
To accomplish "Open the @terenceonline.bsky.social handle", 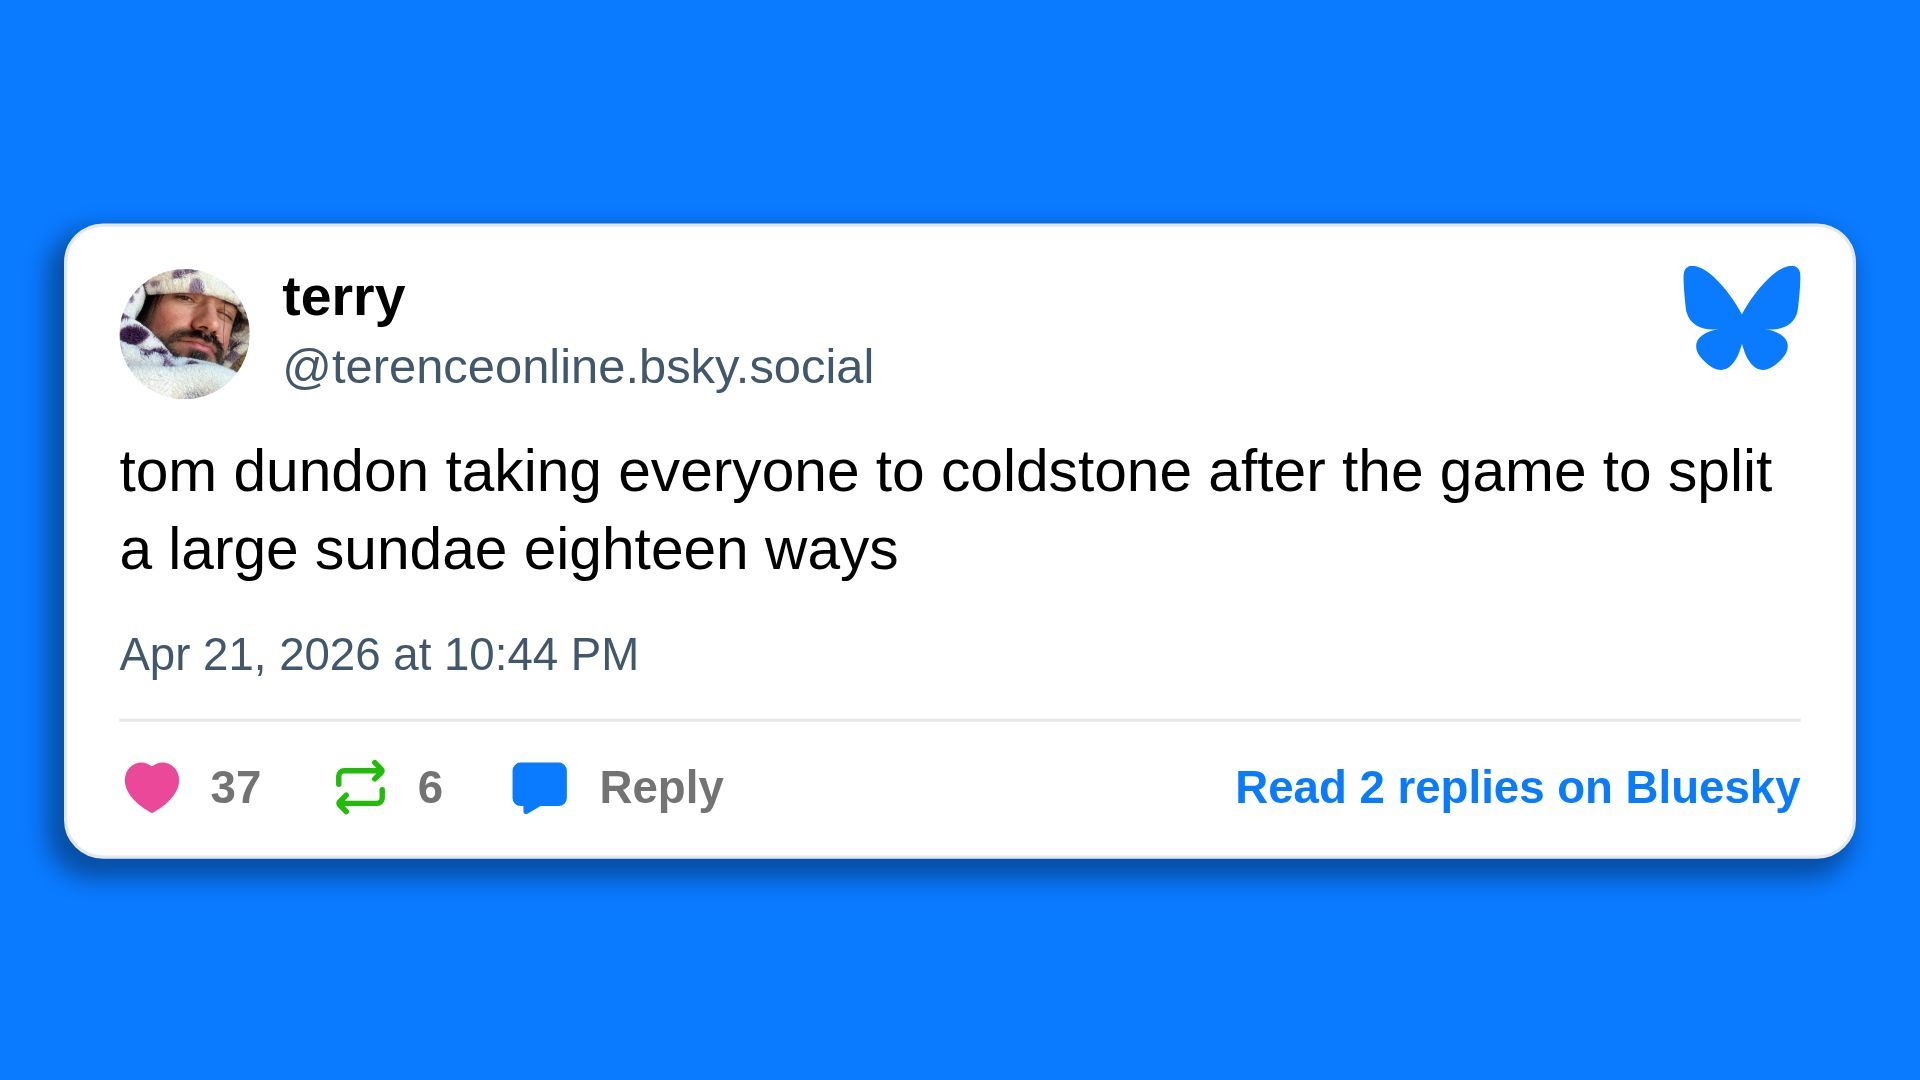I will pyautogui.click(x=578, y=367).
